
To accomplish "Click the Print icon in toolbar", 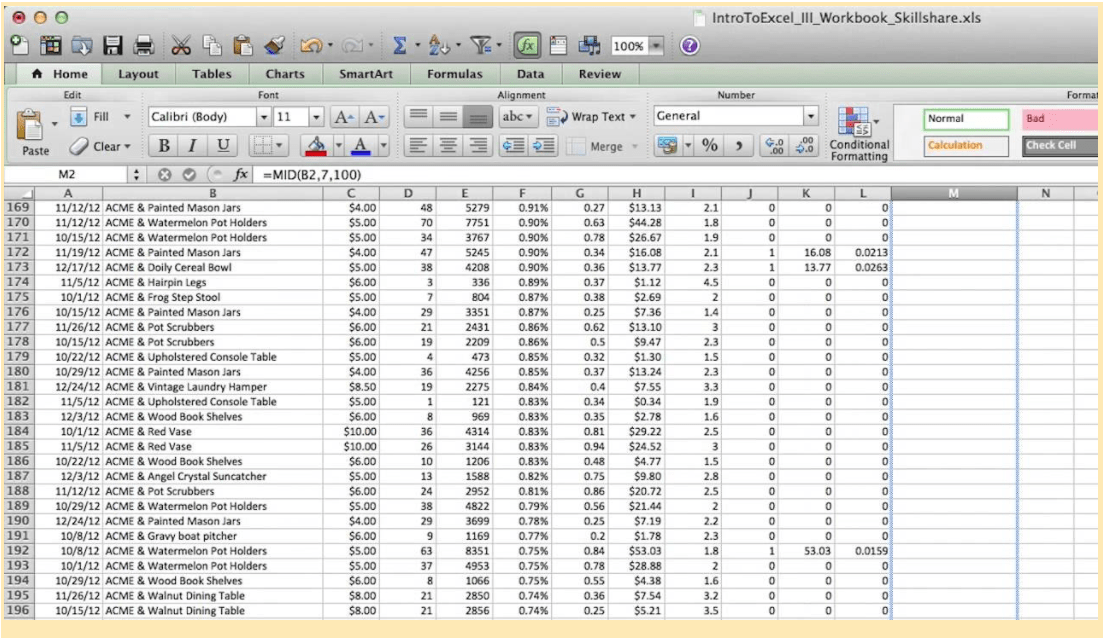I will pos(144,46).
